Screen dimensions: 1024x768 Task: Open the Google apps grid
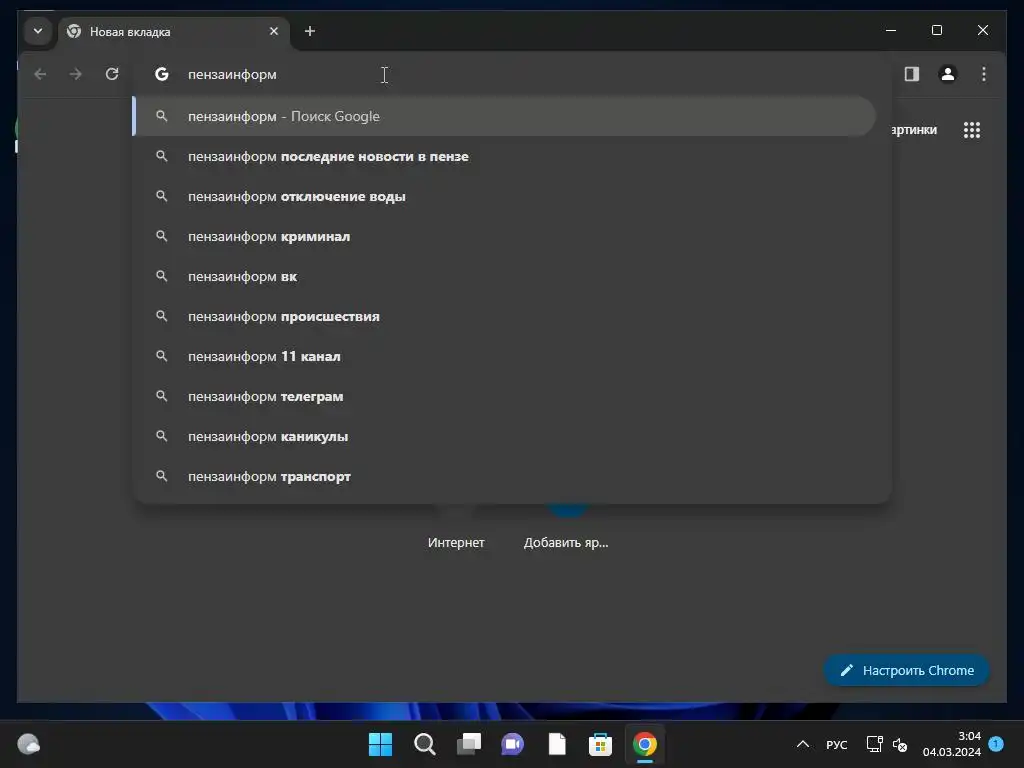(x=972, y=130)
